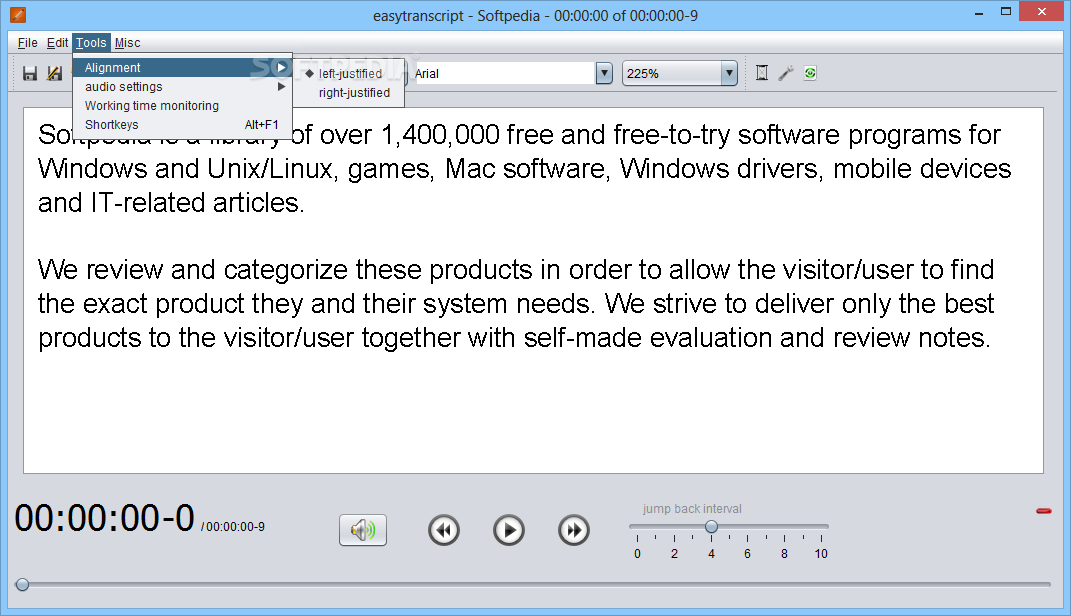1071x616 pixels.
Task: Click the save floppy disk icon
Action: [29, 73]
